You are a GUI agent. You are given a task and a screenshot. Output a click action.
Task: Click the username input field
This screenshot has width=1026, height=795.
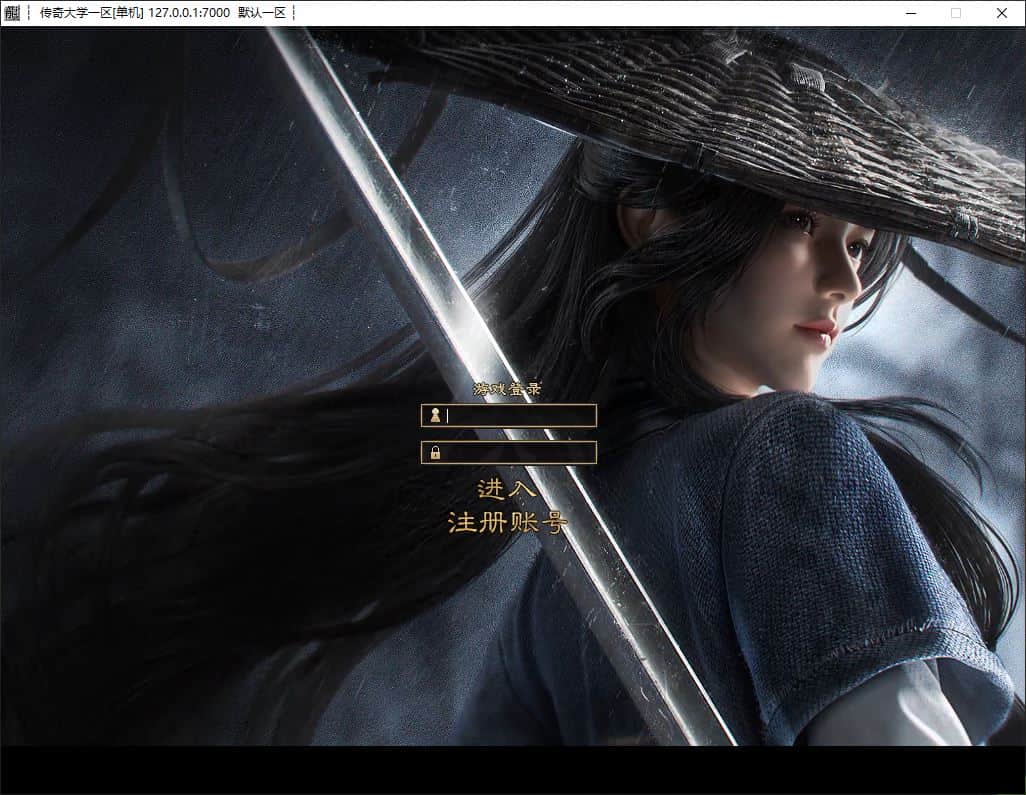click(508, 415)
